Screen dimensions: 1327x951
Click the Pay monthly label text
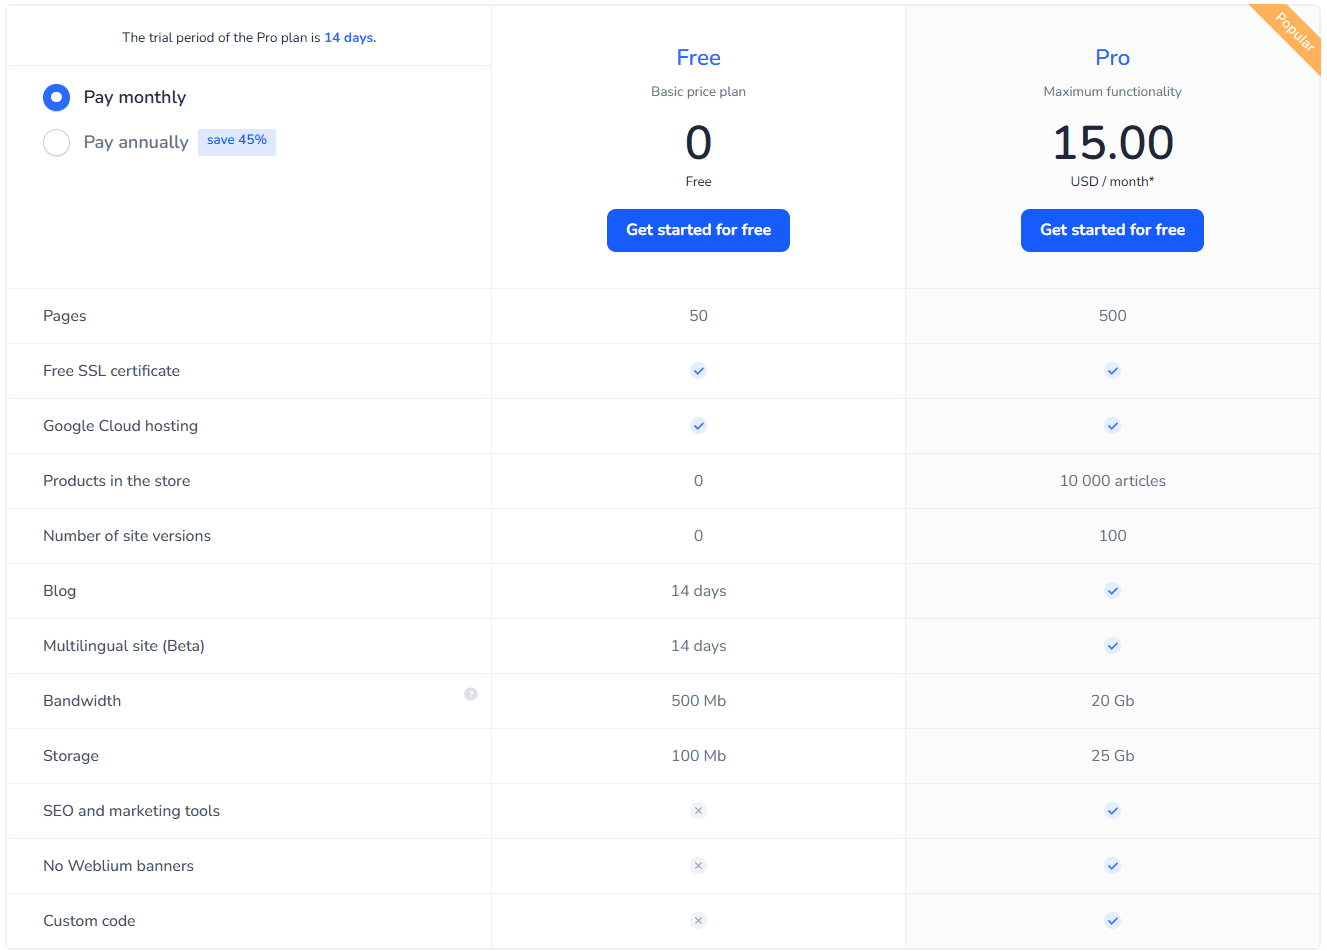tap(135, 97)
